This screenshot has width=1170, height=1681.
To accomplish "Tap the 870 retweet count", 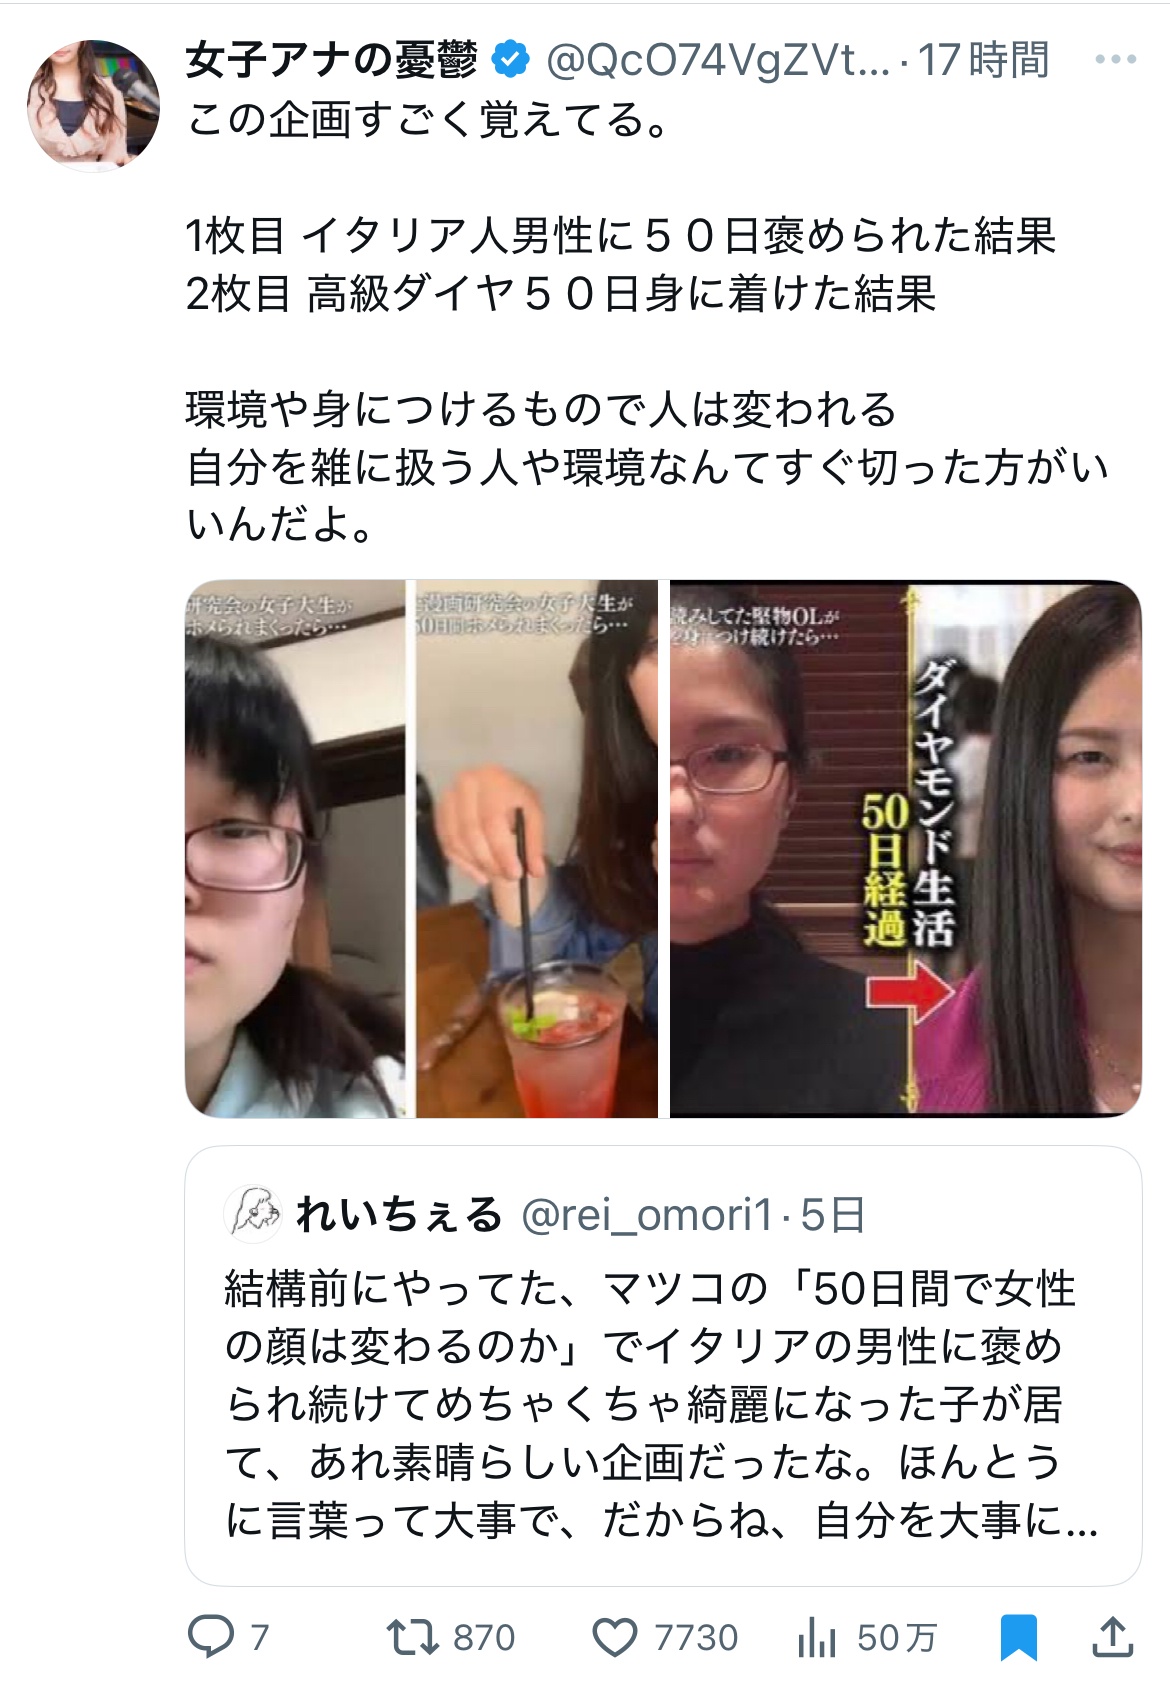I will pos(484,1638).
